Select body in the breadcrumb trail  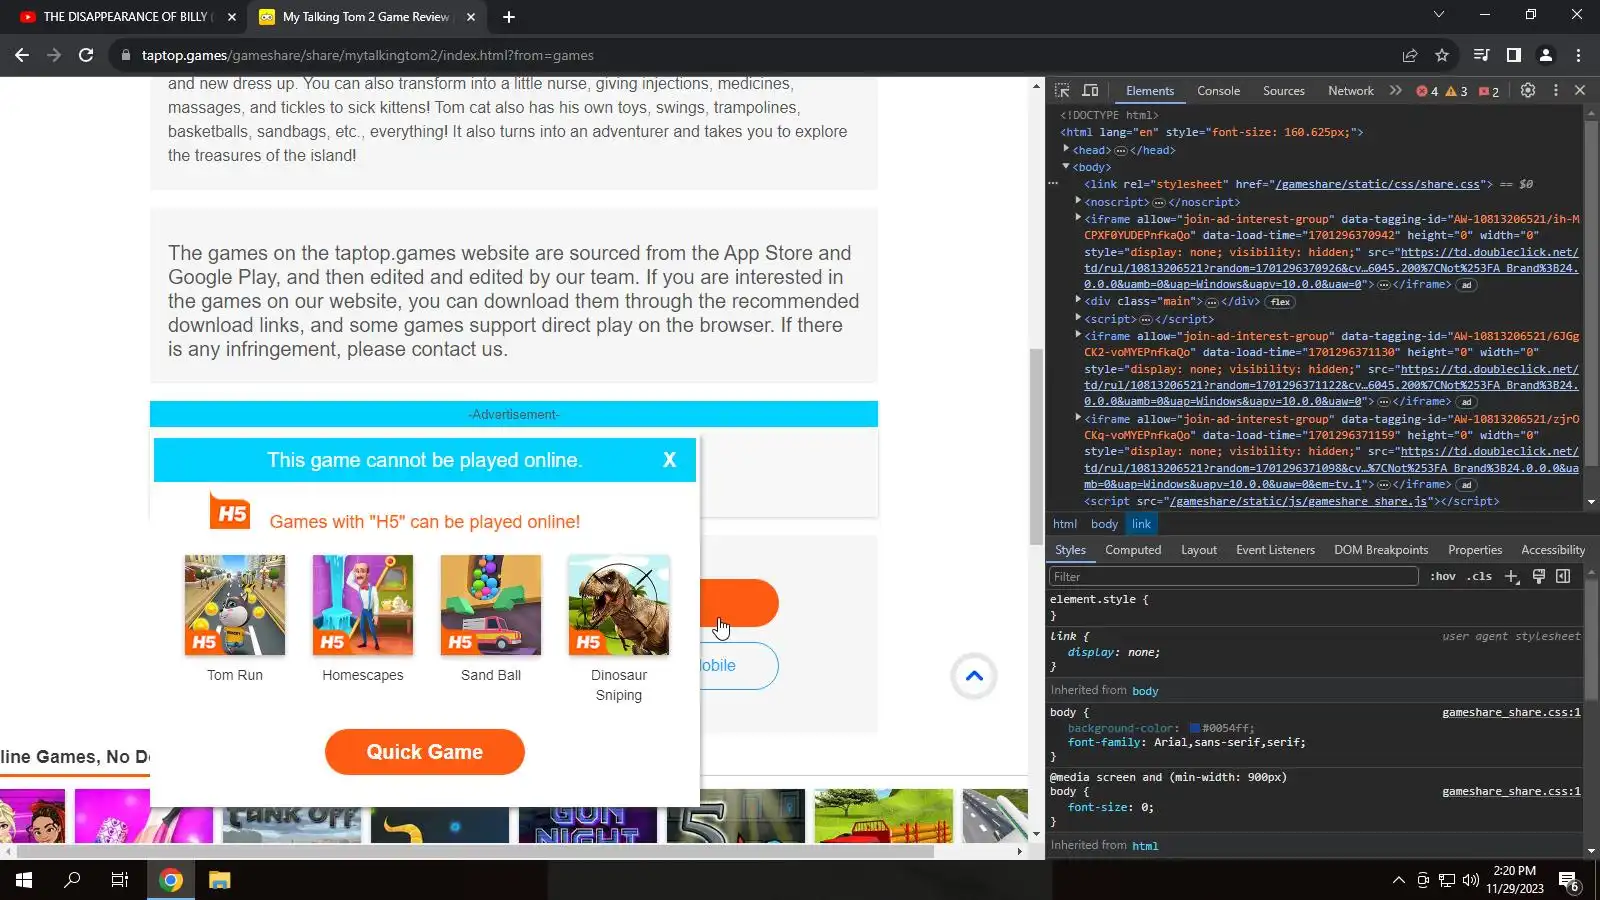point(1104,524)
